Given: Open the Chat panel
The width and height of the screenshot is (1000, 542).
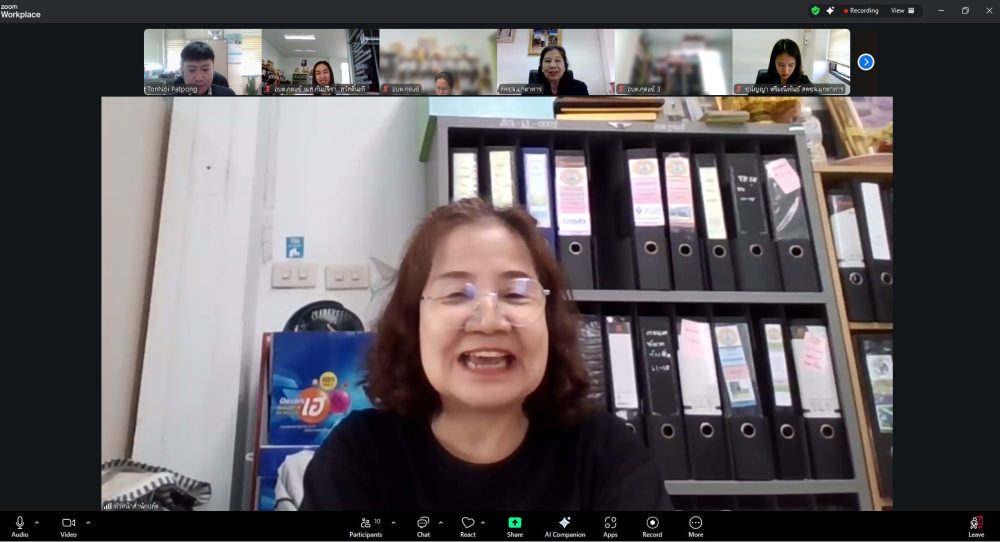Looking at the screenshot, I should pos(423,524).
